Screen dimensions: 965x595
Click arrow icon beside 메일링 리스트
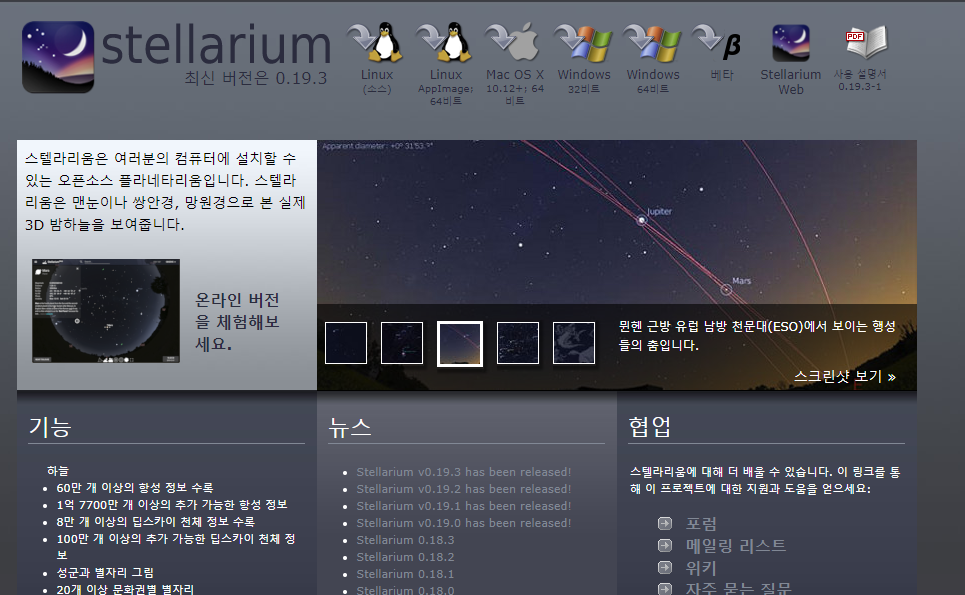coord(665,546)
